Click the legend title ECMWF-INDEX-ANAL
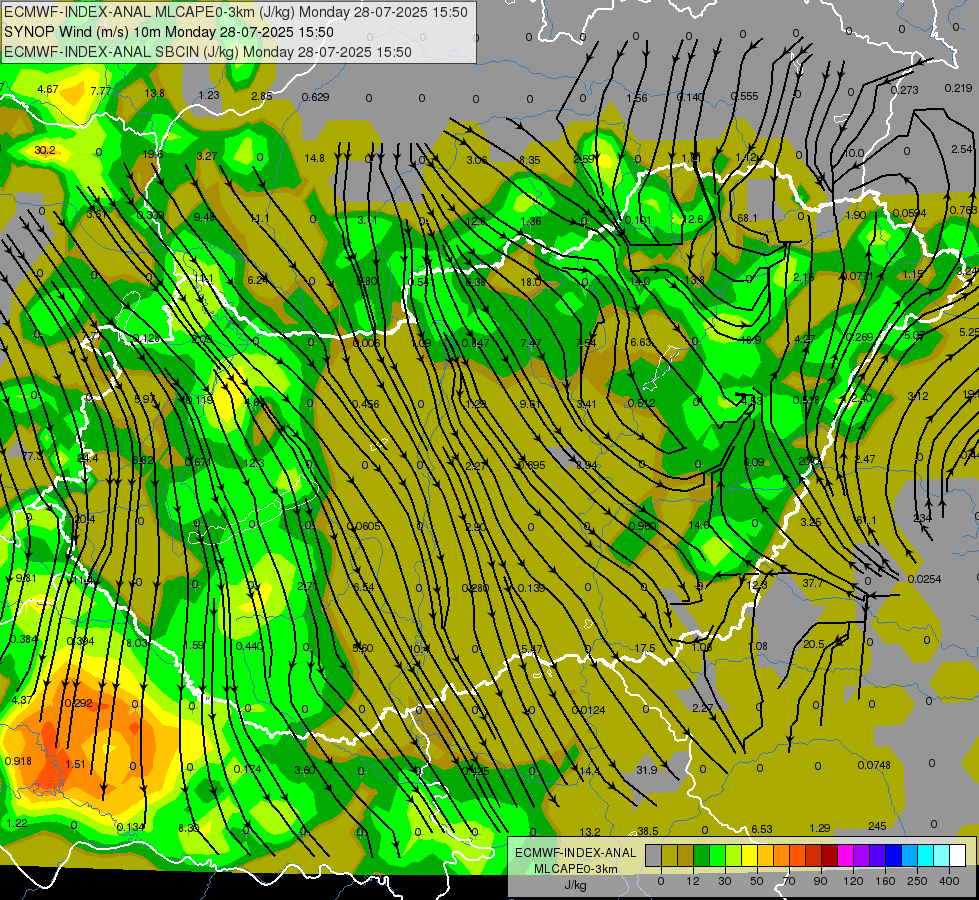979x900 pixels. coord(575,853)
